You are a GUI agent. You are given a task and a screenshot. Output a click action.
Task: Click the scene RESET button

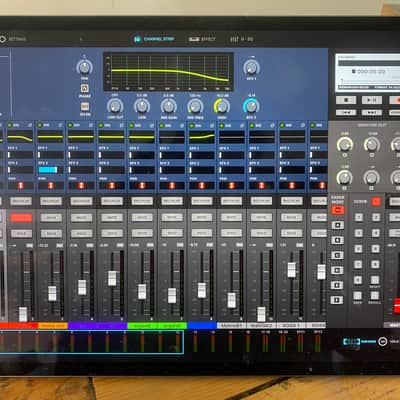[x=375, y=280]
